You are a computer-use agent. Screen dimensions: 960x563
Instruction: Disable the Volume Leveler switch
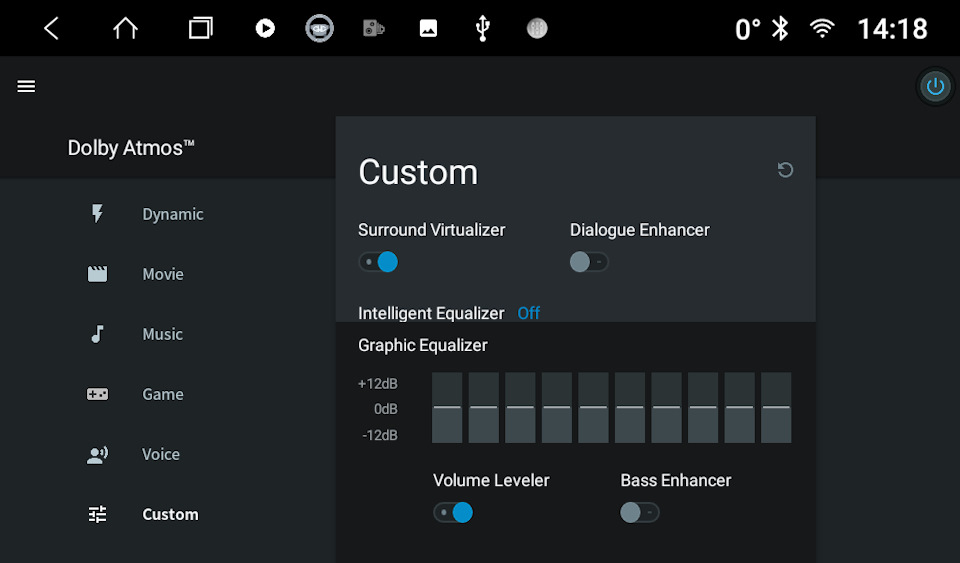coord(453,513)
